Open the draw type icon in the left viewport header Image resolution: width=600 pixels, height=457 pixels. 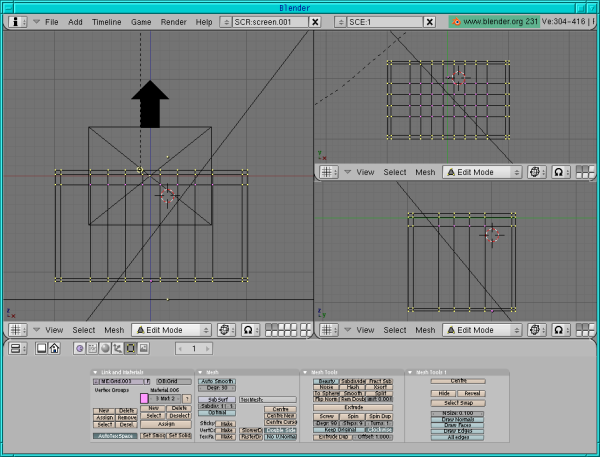(x=224, y=330)
